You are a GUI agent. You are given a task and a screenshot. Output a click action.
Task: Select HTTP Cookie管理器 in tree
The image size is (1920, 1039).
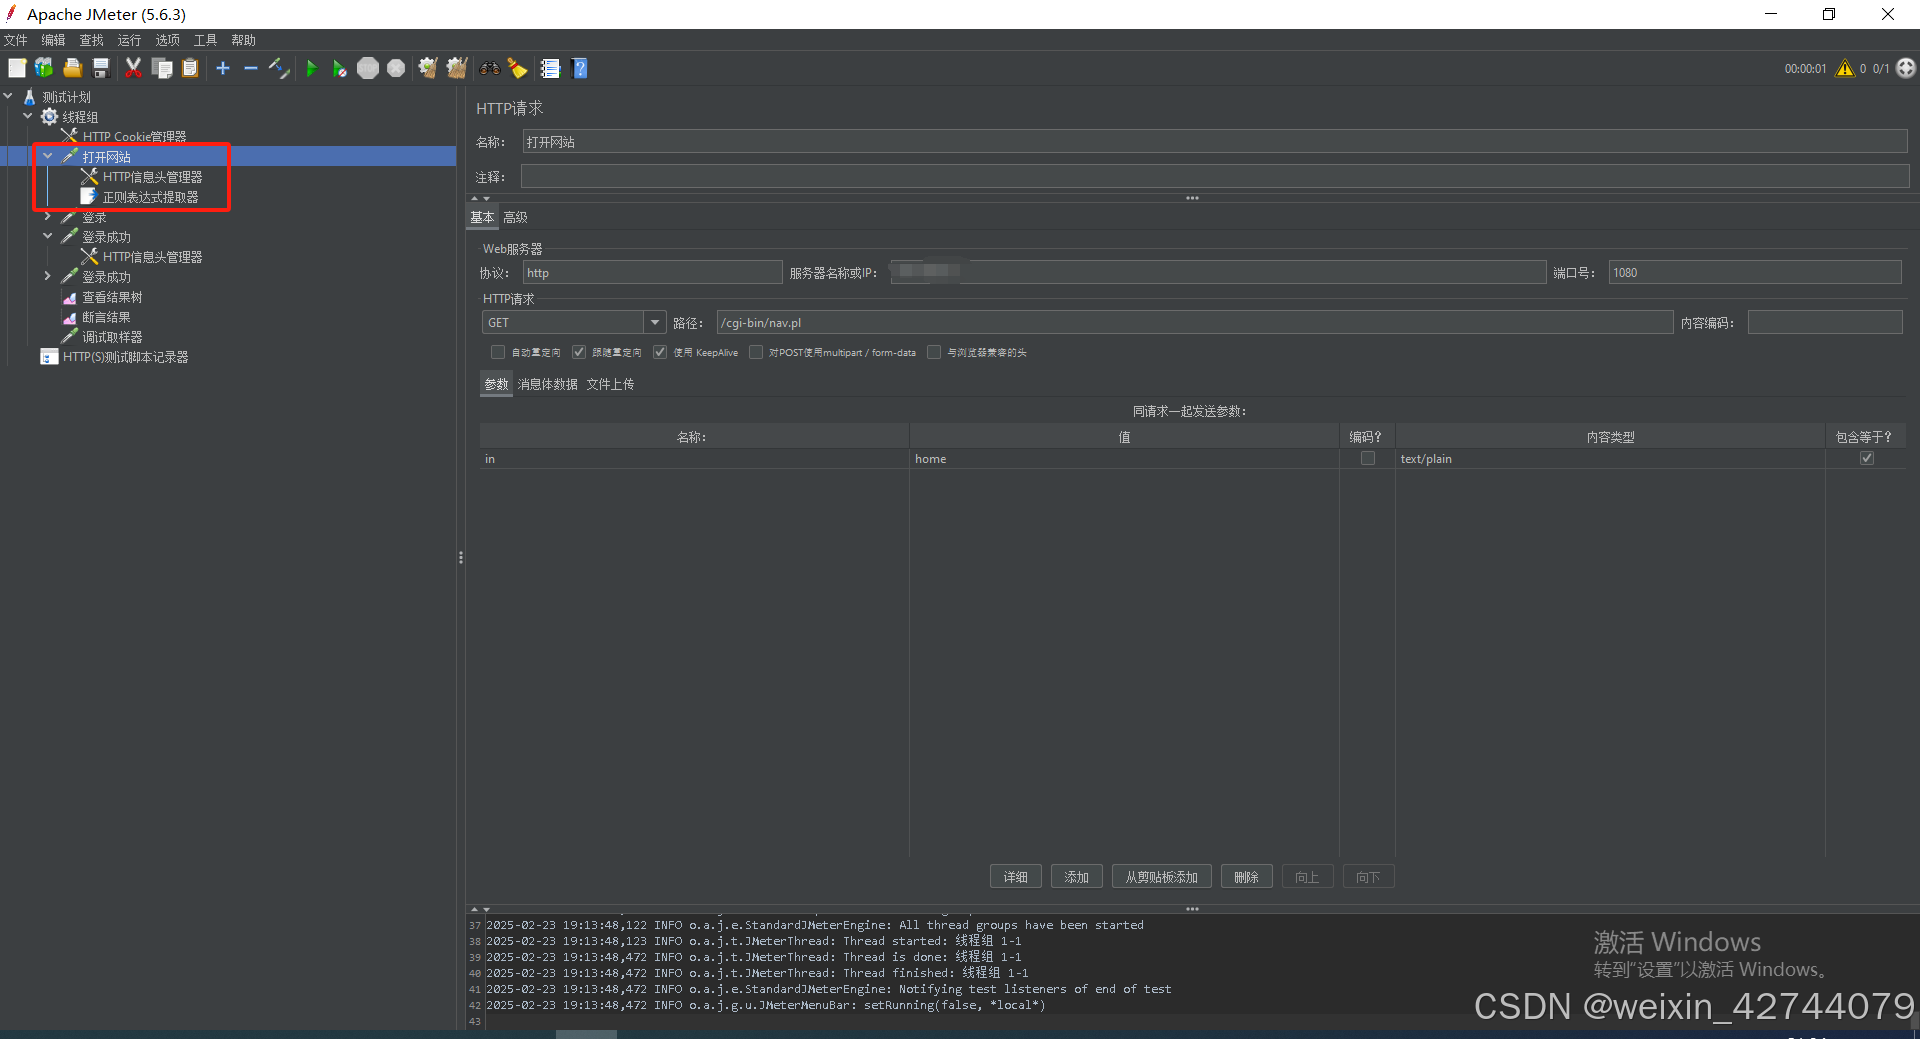pos(134,137)
